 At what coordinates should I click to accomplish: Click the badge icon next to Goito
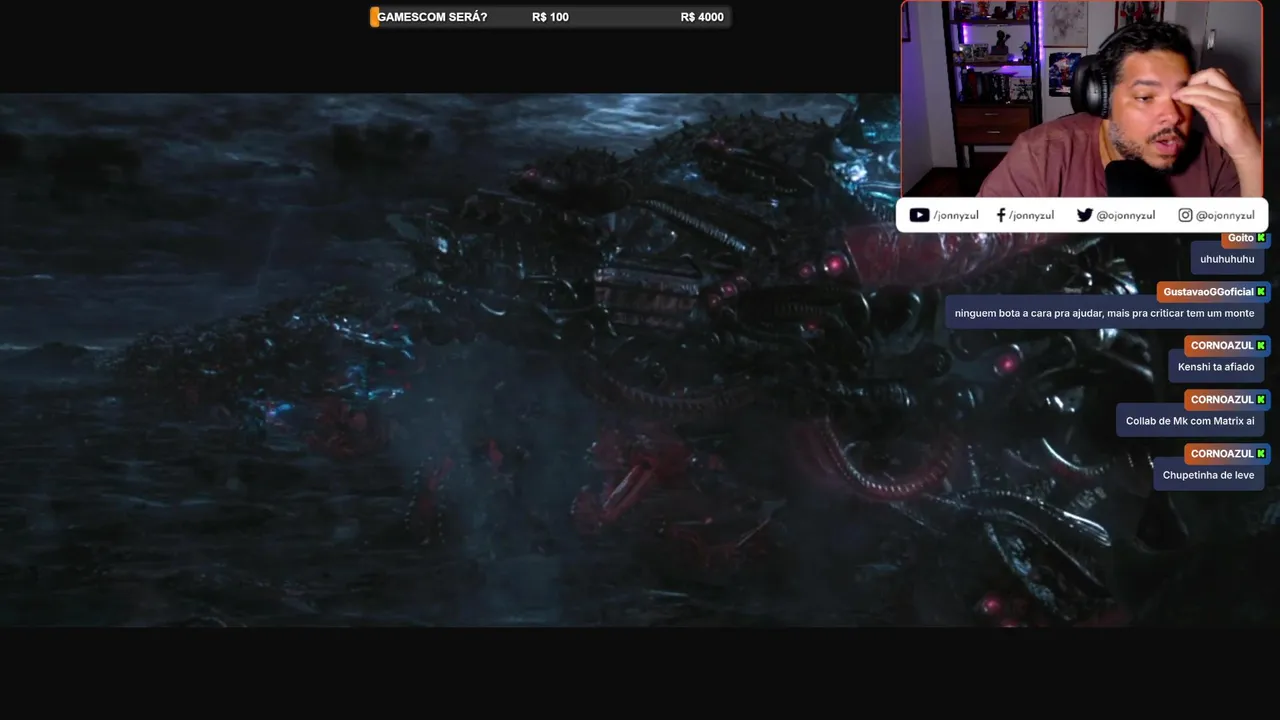[1261, 238]
